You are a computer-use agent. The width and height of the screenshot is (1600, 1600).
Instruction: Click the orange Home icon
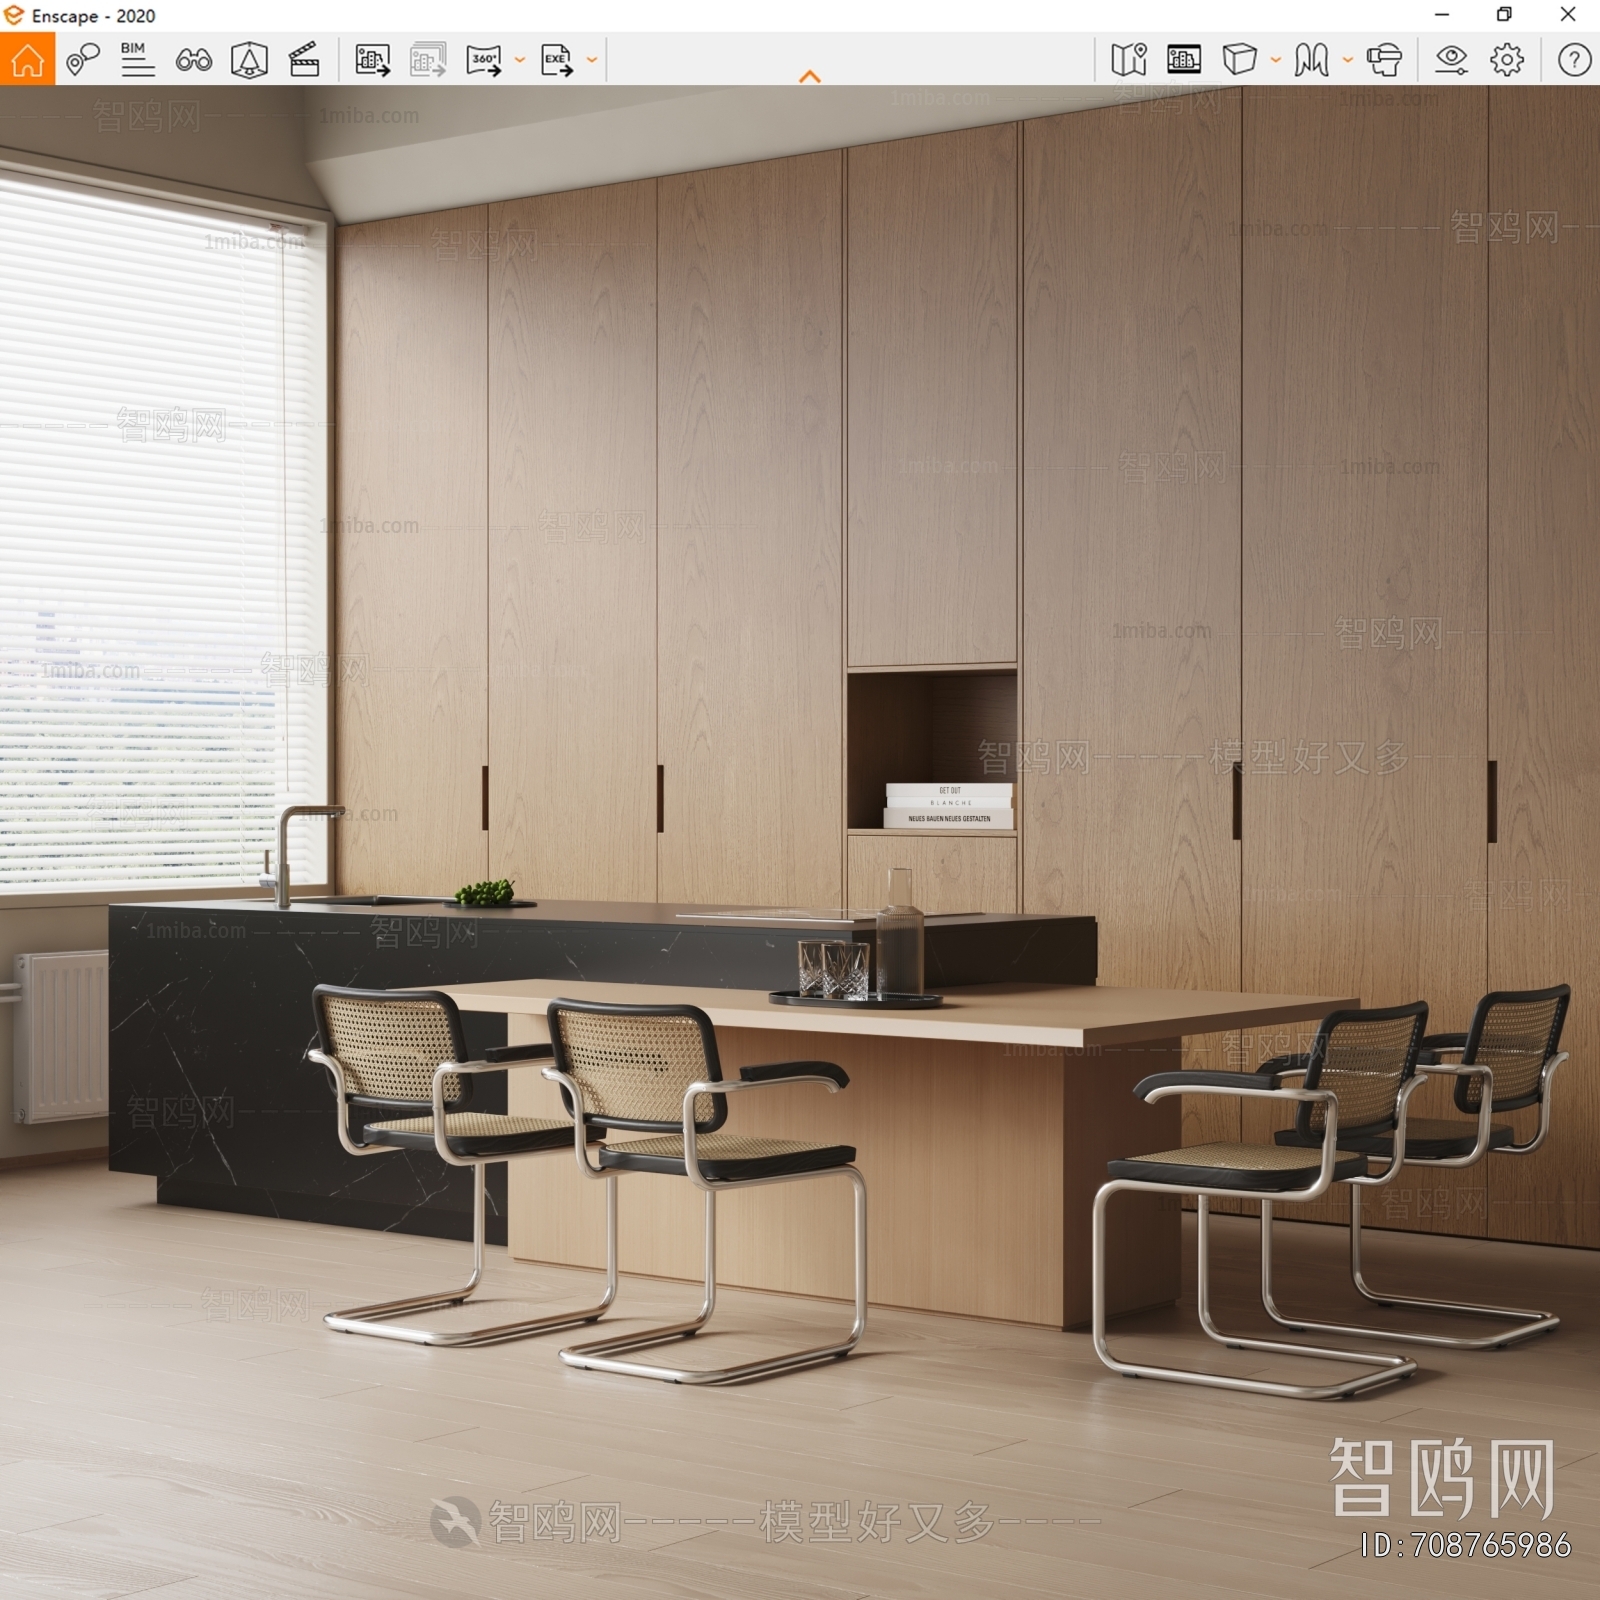(x=27, y=59)
